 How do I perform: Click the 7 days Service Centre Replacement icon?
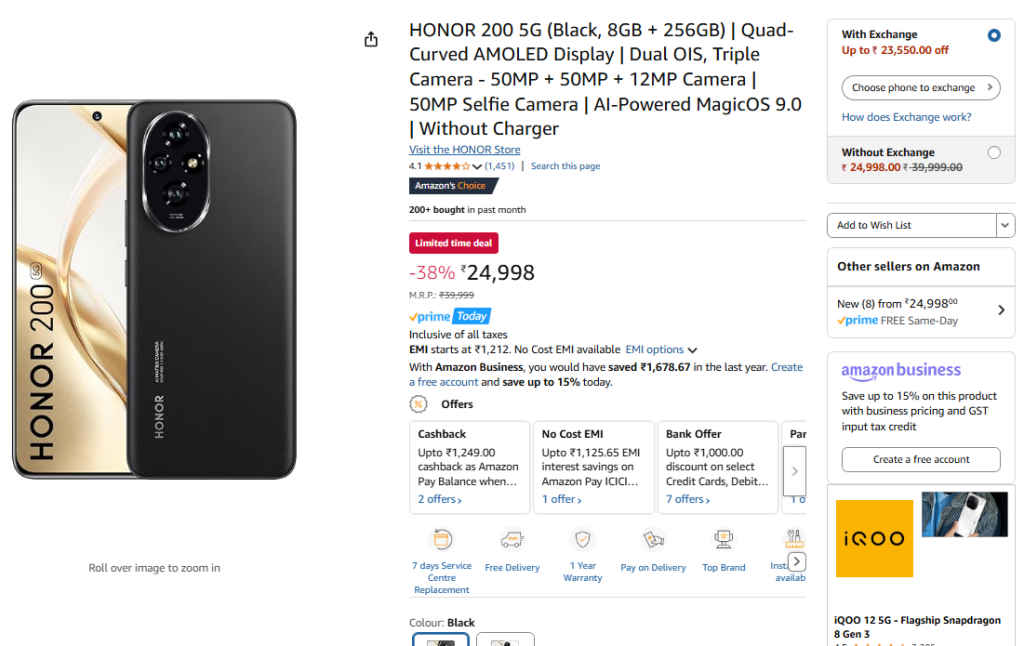[441, 541]
